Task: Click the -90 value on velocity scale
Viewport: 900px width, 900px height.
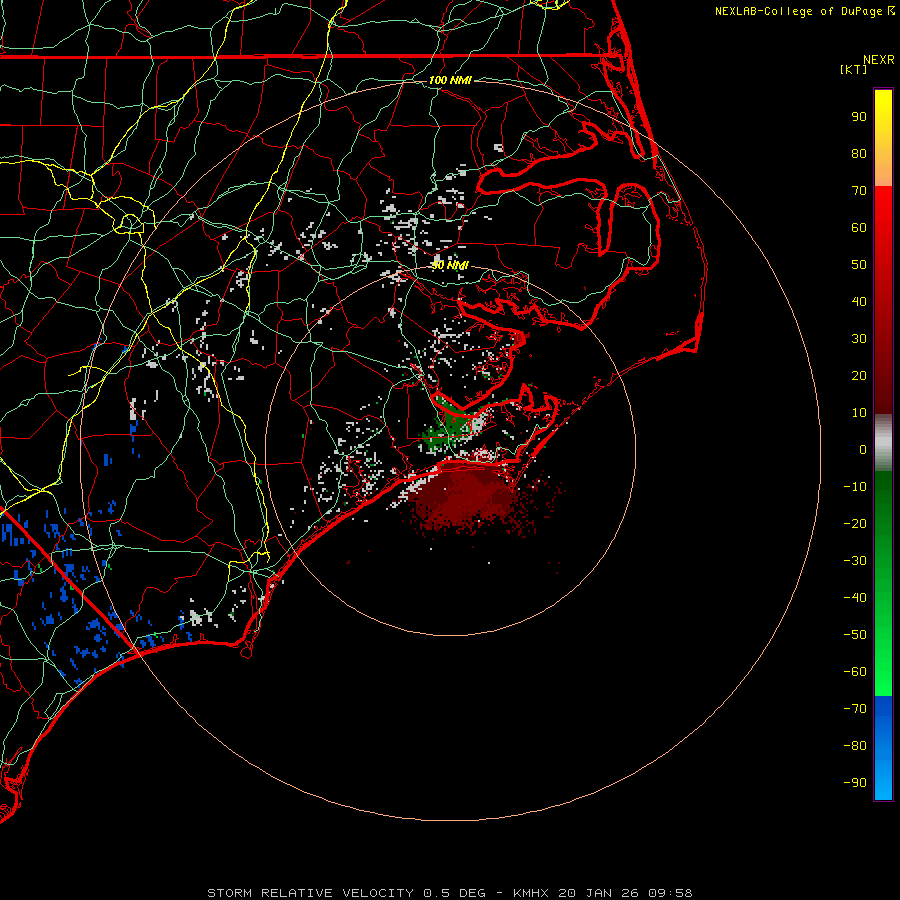Action: pos(855,782)
